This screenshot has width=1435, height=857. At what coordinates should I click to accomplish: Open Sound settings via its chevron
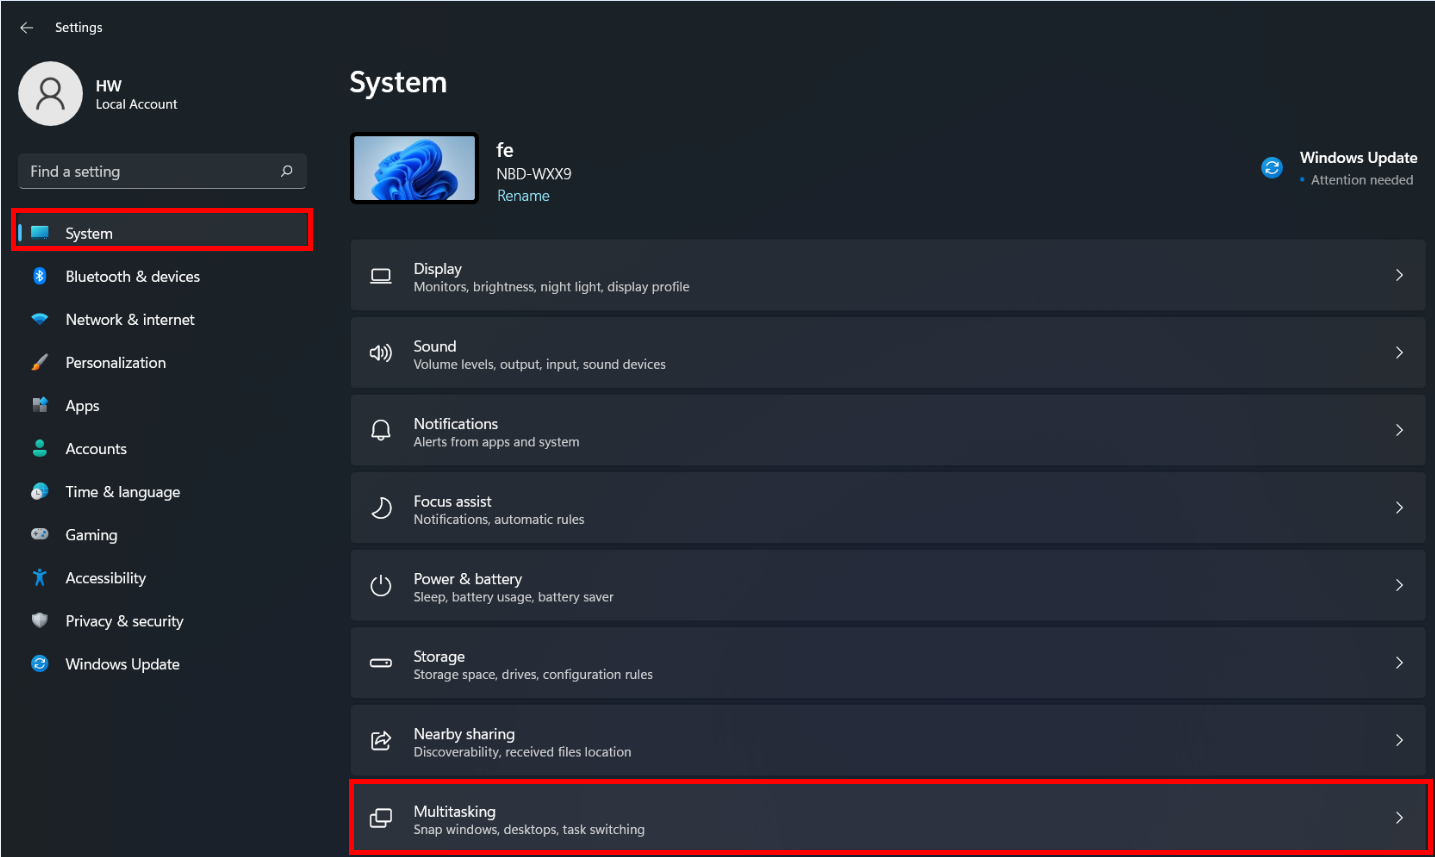(1399, 352)
